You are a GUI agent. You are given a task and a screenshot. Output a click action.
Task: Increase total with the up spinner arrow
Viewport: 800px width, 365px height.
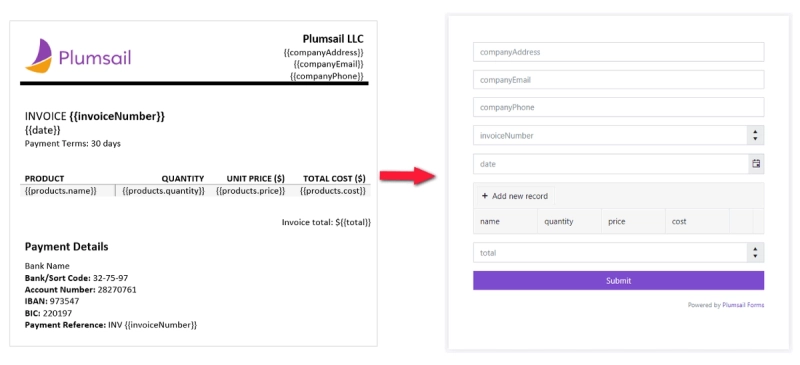click(756, 249)
